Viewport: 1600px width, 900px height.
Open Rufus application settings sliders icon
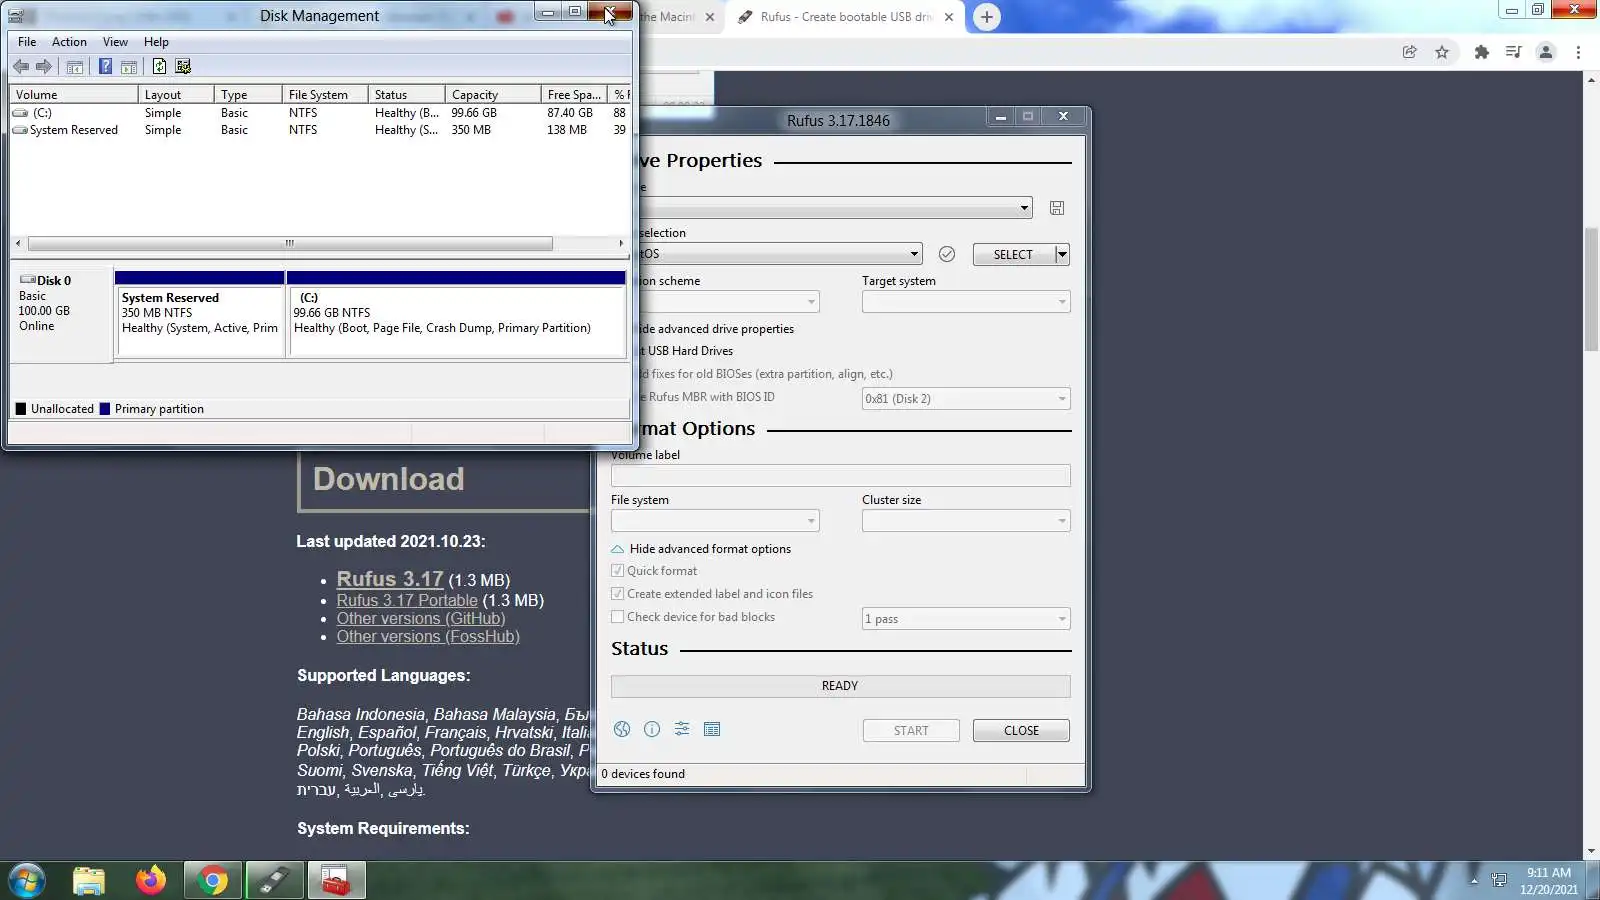682,729
